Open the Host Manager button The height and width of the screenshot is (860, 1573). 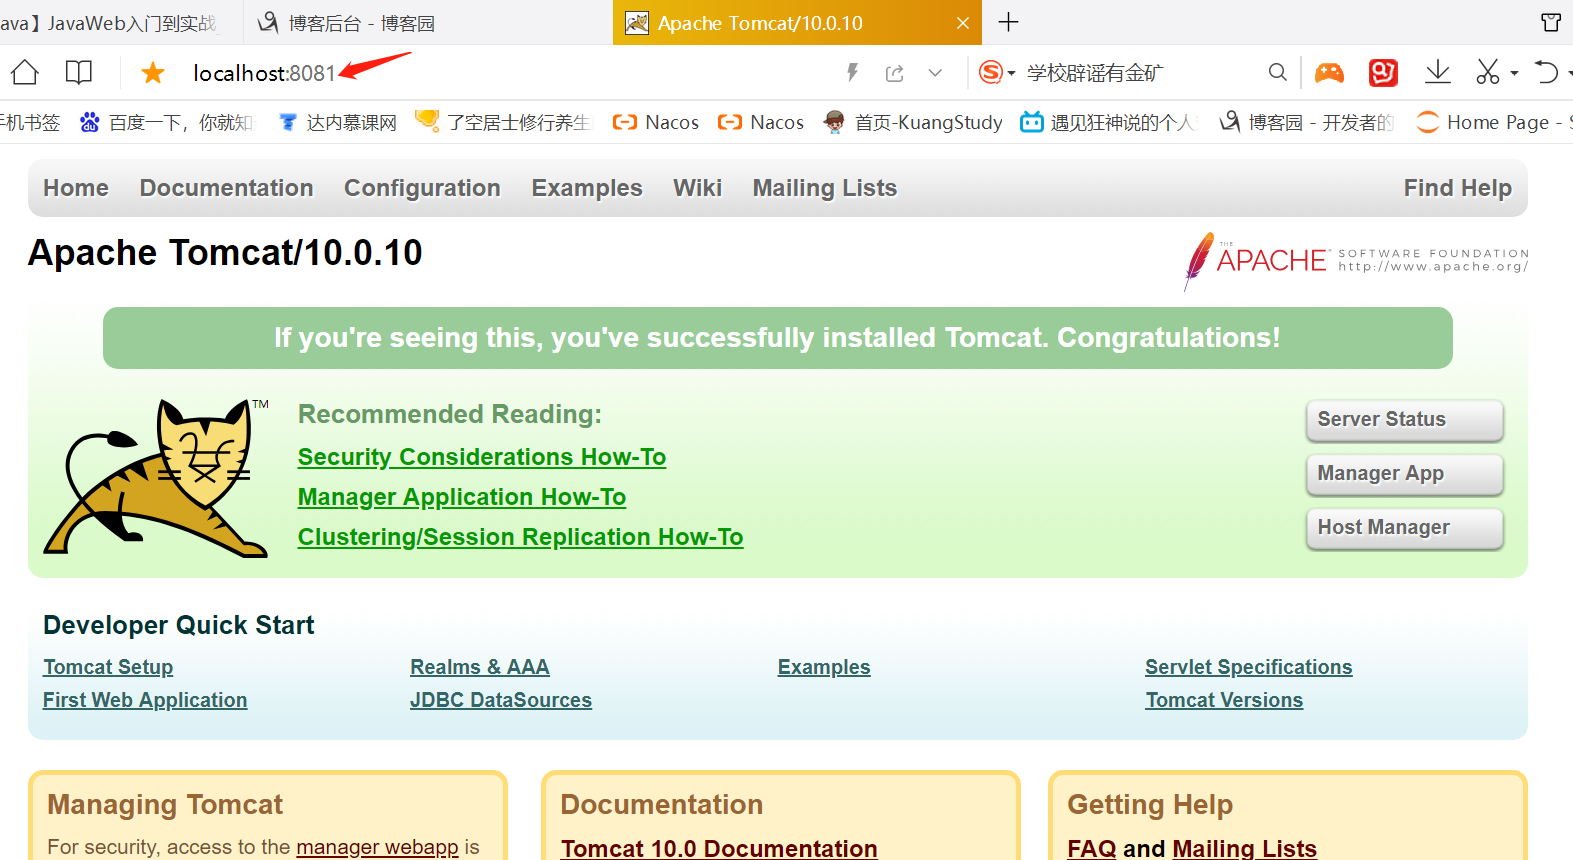1404,528
